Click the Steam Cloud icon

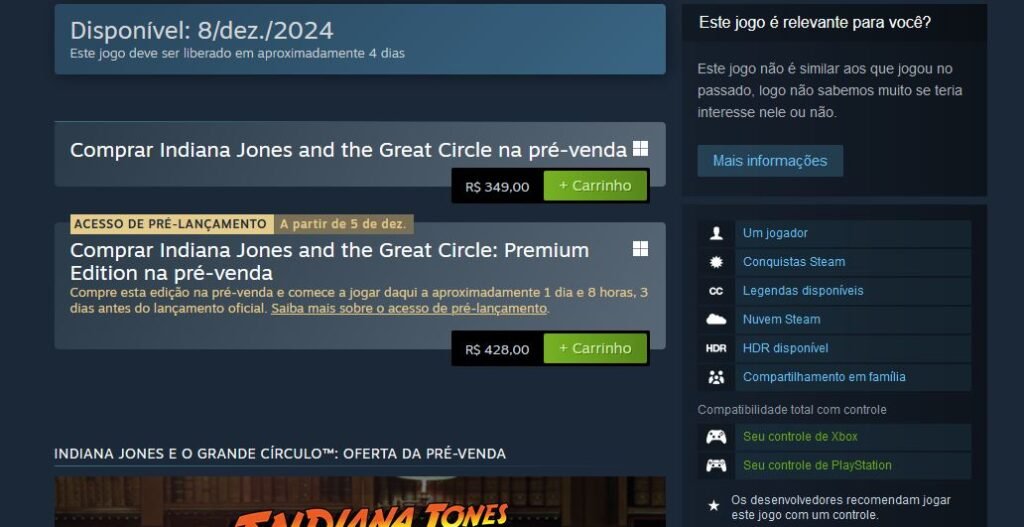point(716,319)
